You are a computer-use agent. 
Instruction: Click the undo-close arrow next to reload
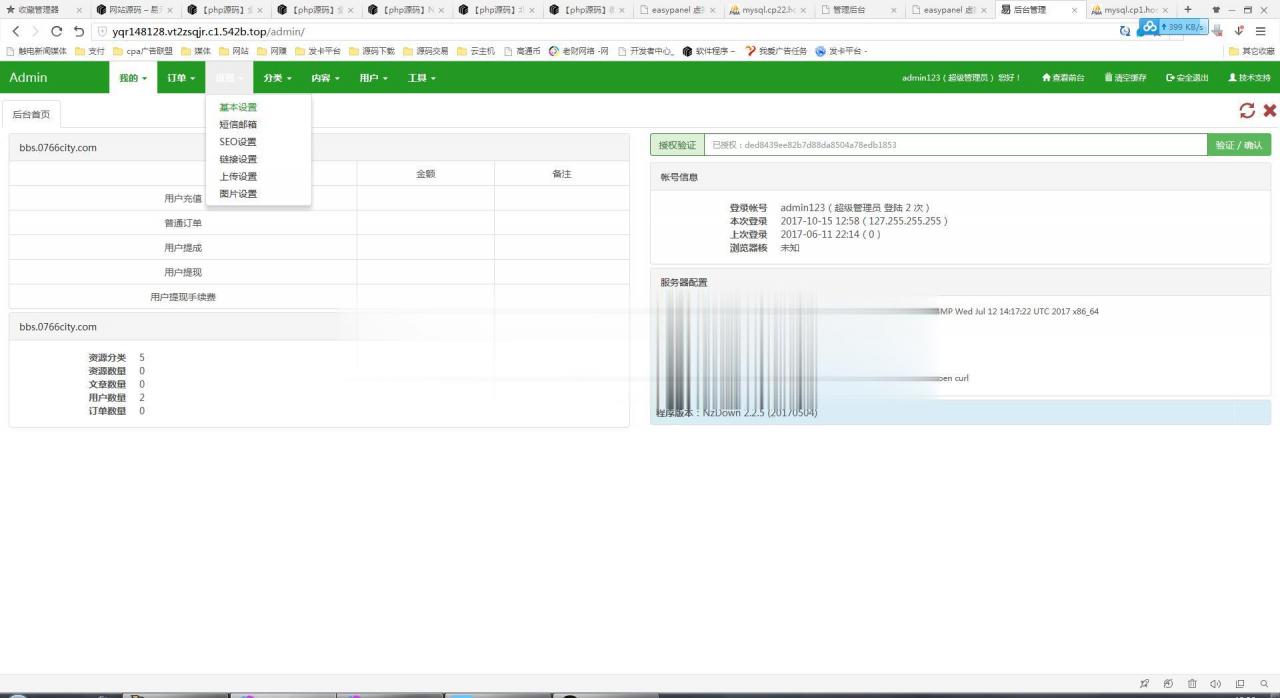tap(79, 31)
